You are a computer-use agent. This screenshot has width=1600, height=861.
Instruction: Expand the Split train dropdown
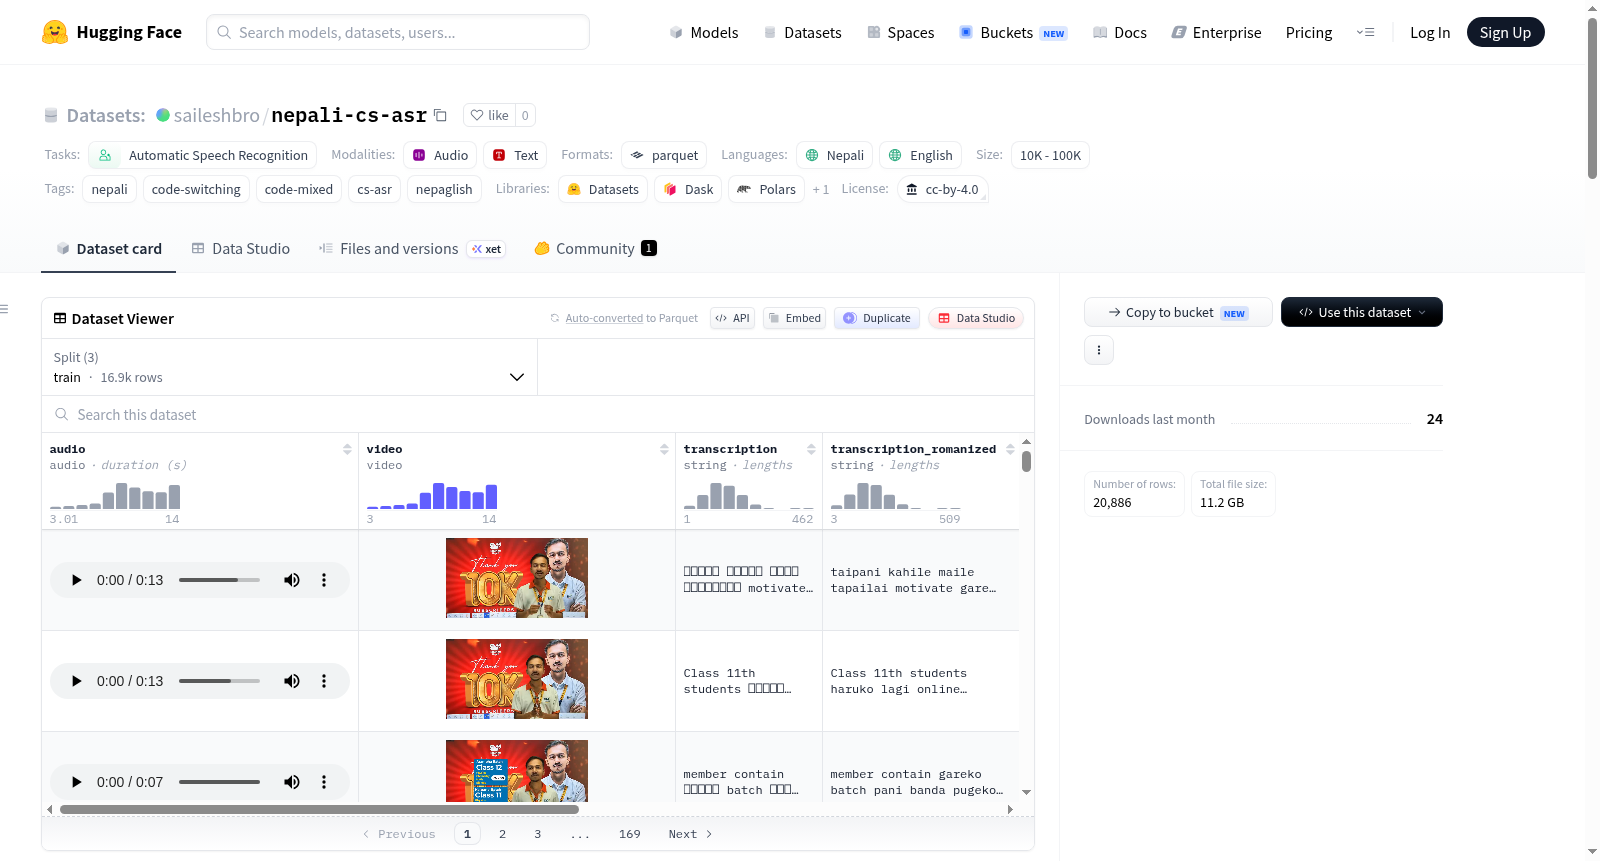[x=289, y=367]
